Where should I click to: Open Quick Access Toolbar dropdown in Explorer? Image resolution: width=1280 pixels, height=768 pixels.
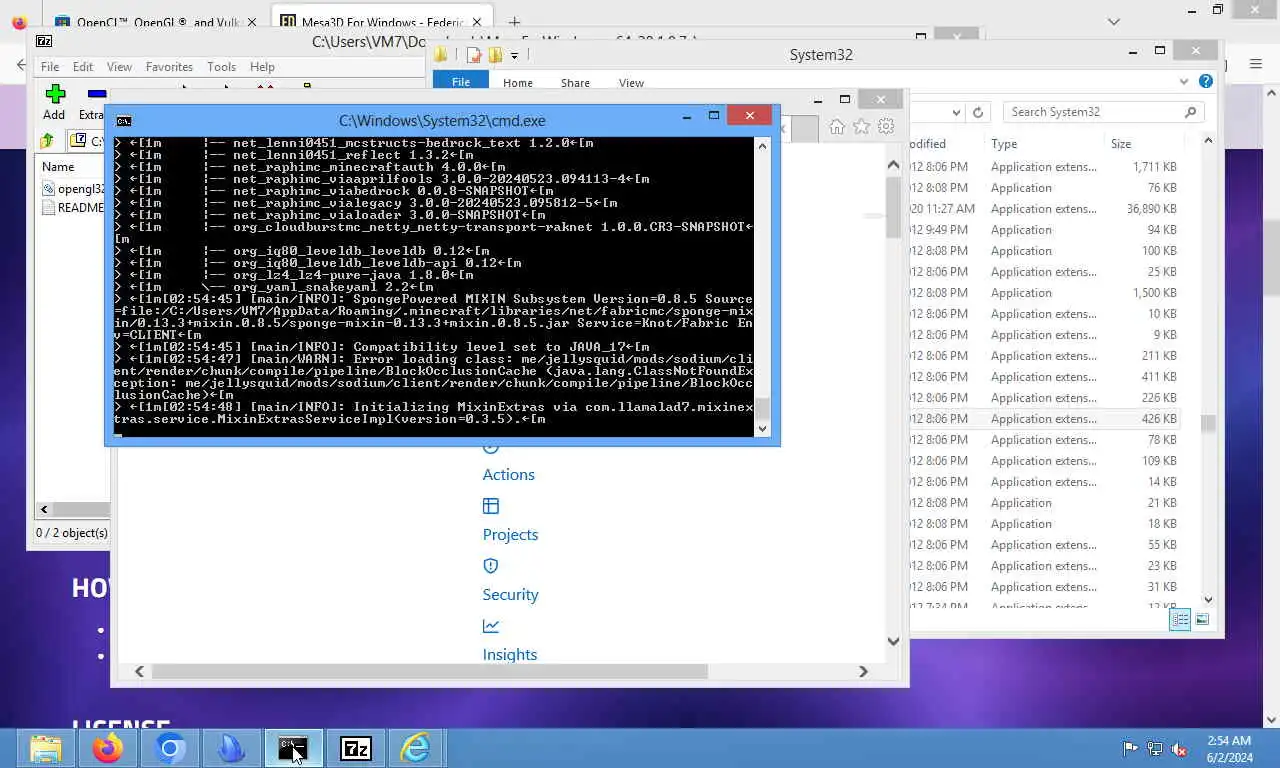pyautogui.click(x=514, y=55)
